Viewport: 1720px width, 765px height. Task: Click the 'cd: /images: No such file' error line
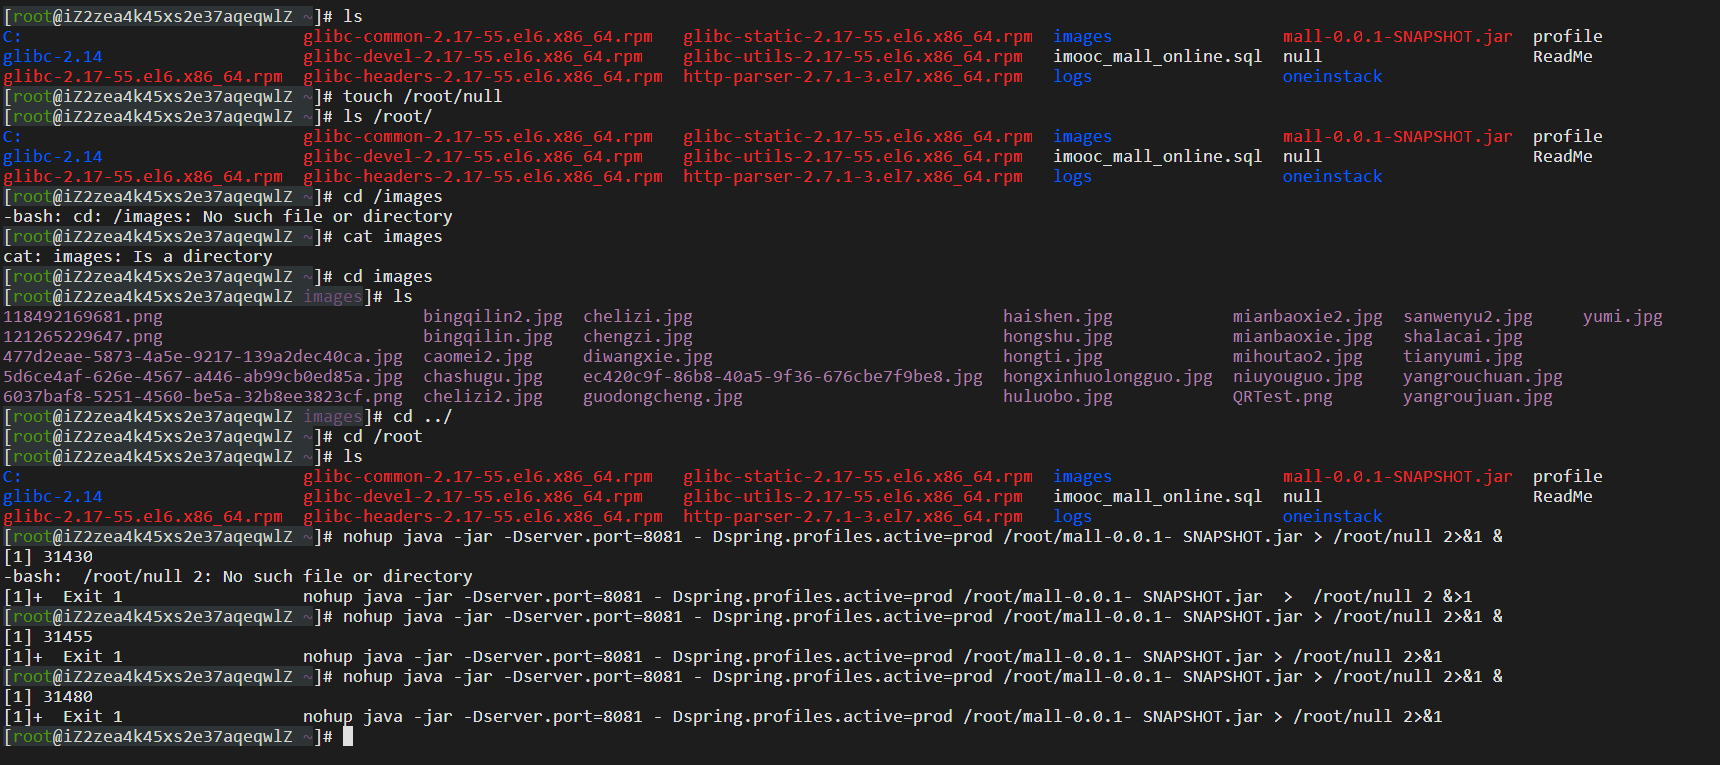coord(228,217)
